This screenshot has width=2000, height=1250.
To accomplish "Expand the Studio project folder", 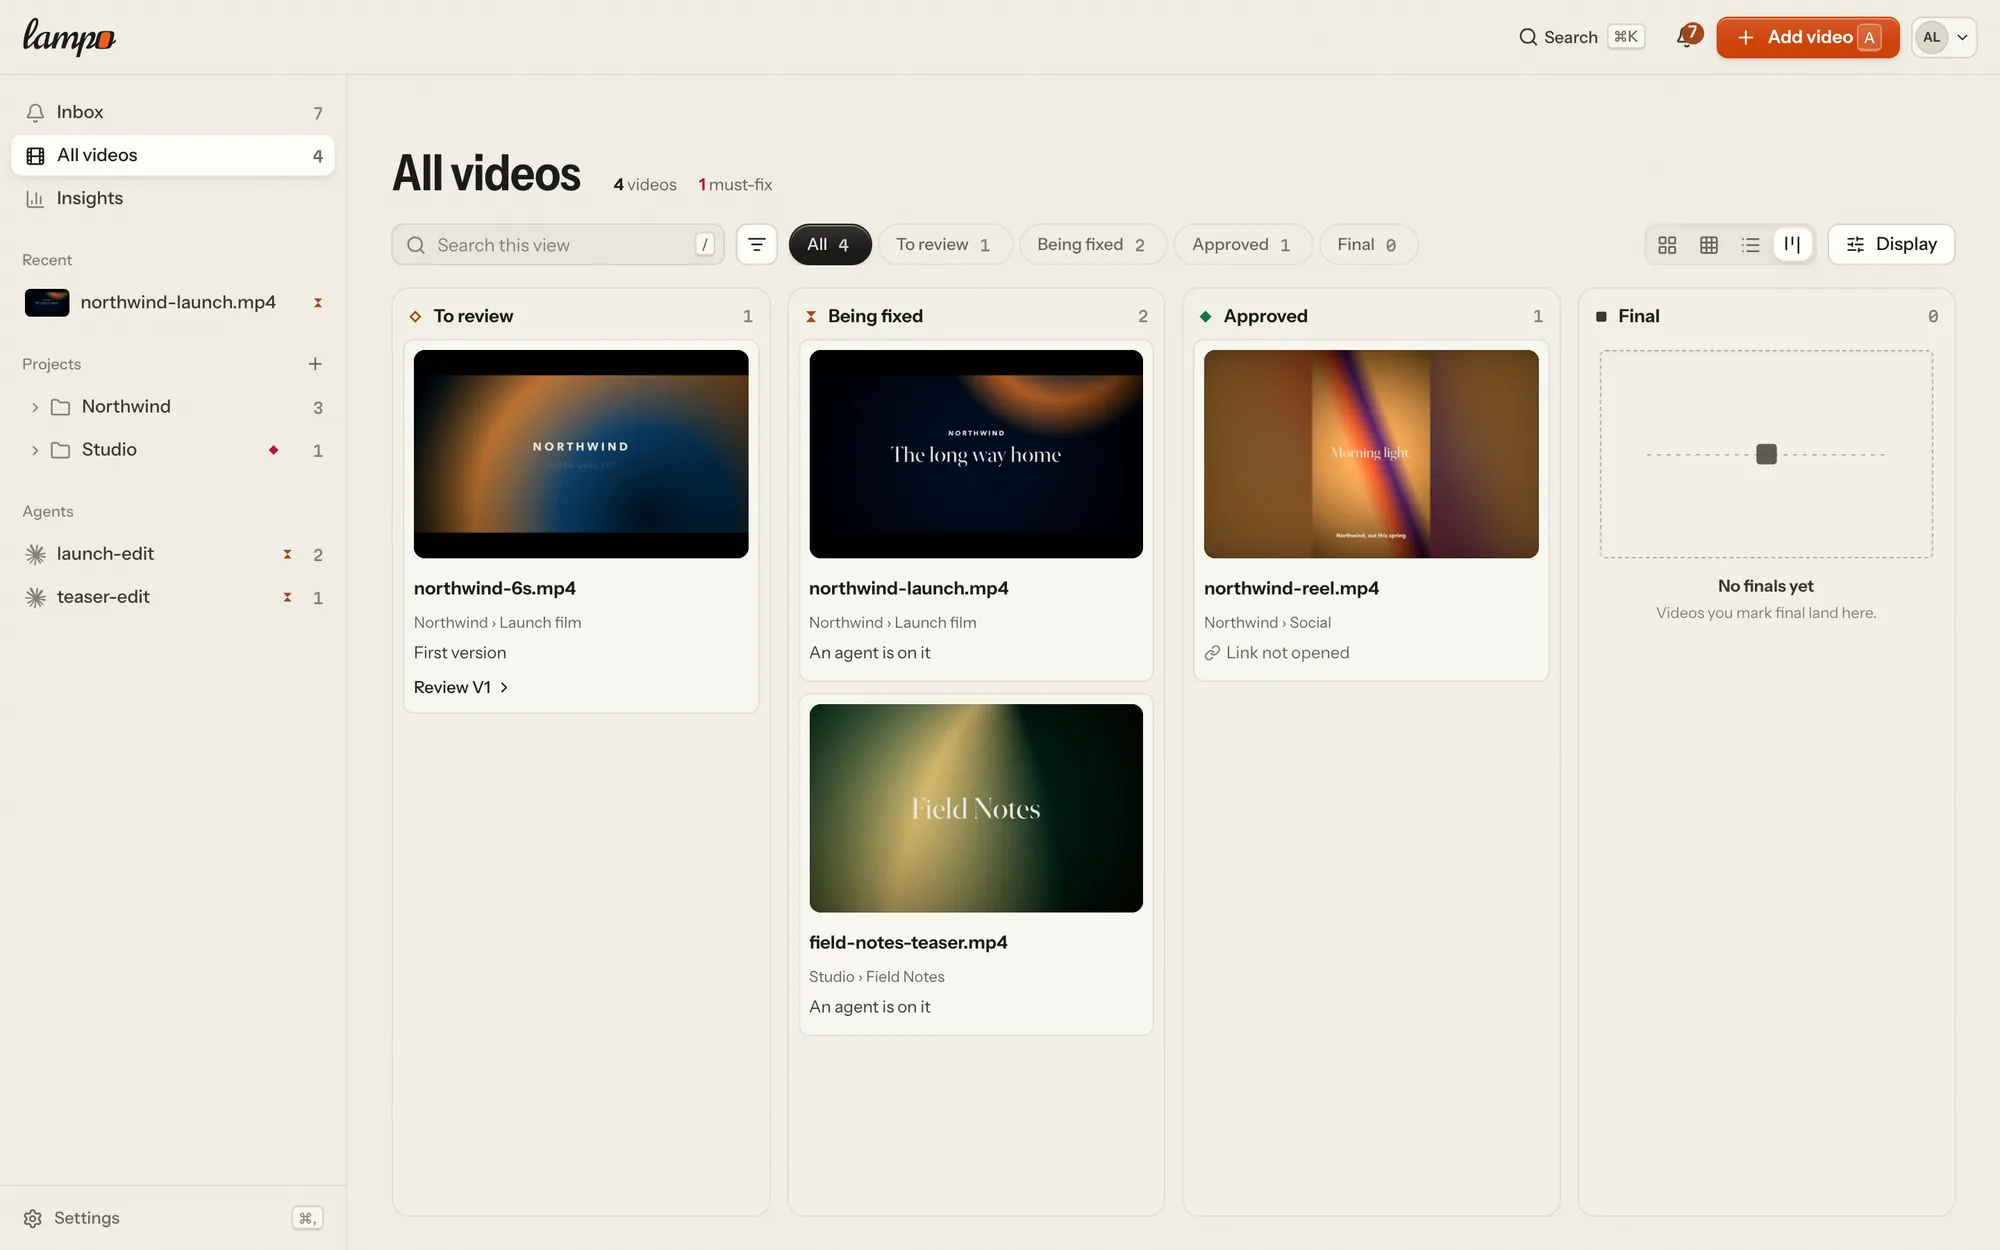I will (x=35, y=450).
